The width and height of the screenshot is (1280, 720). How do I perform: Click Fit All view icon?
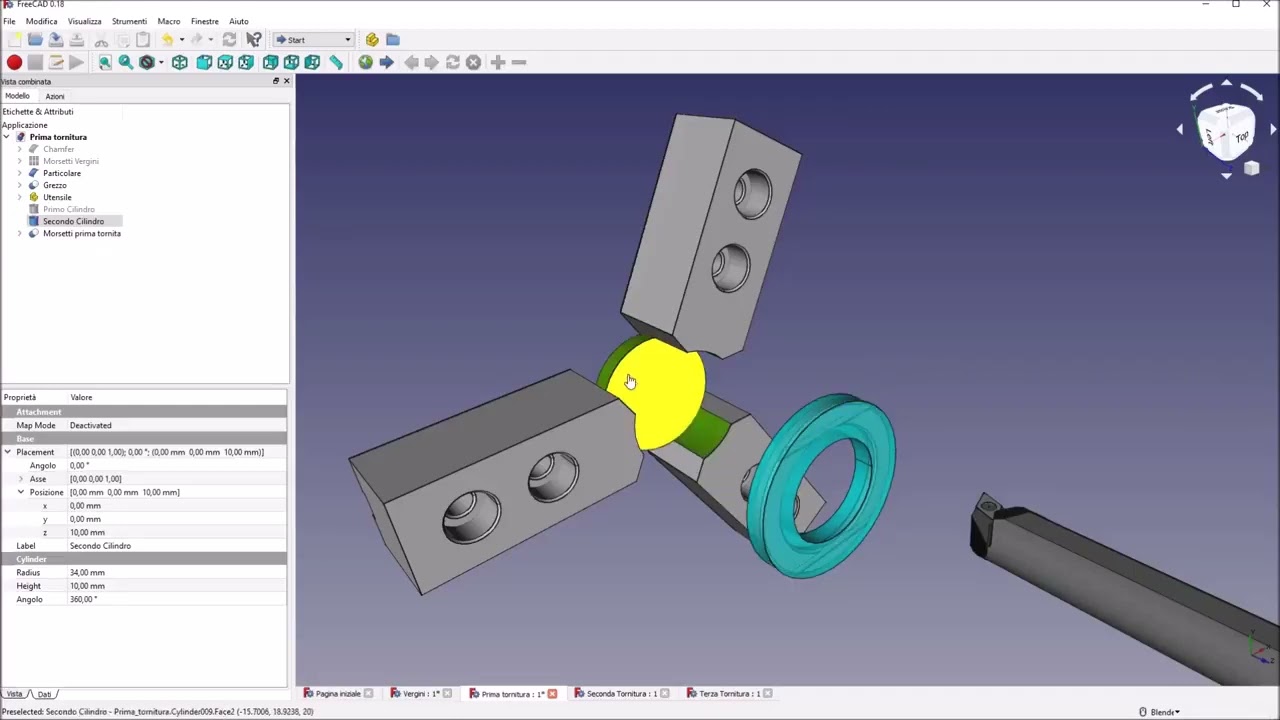coord(104,62)
